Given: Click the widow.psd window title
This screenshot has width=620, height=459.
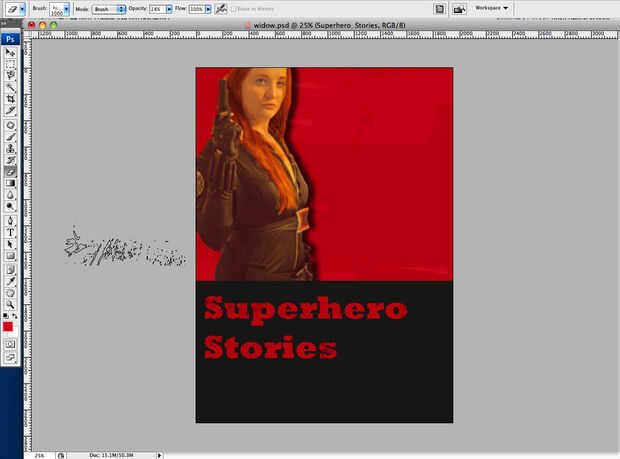Looking at the screenshot, I should coord(329,25).
